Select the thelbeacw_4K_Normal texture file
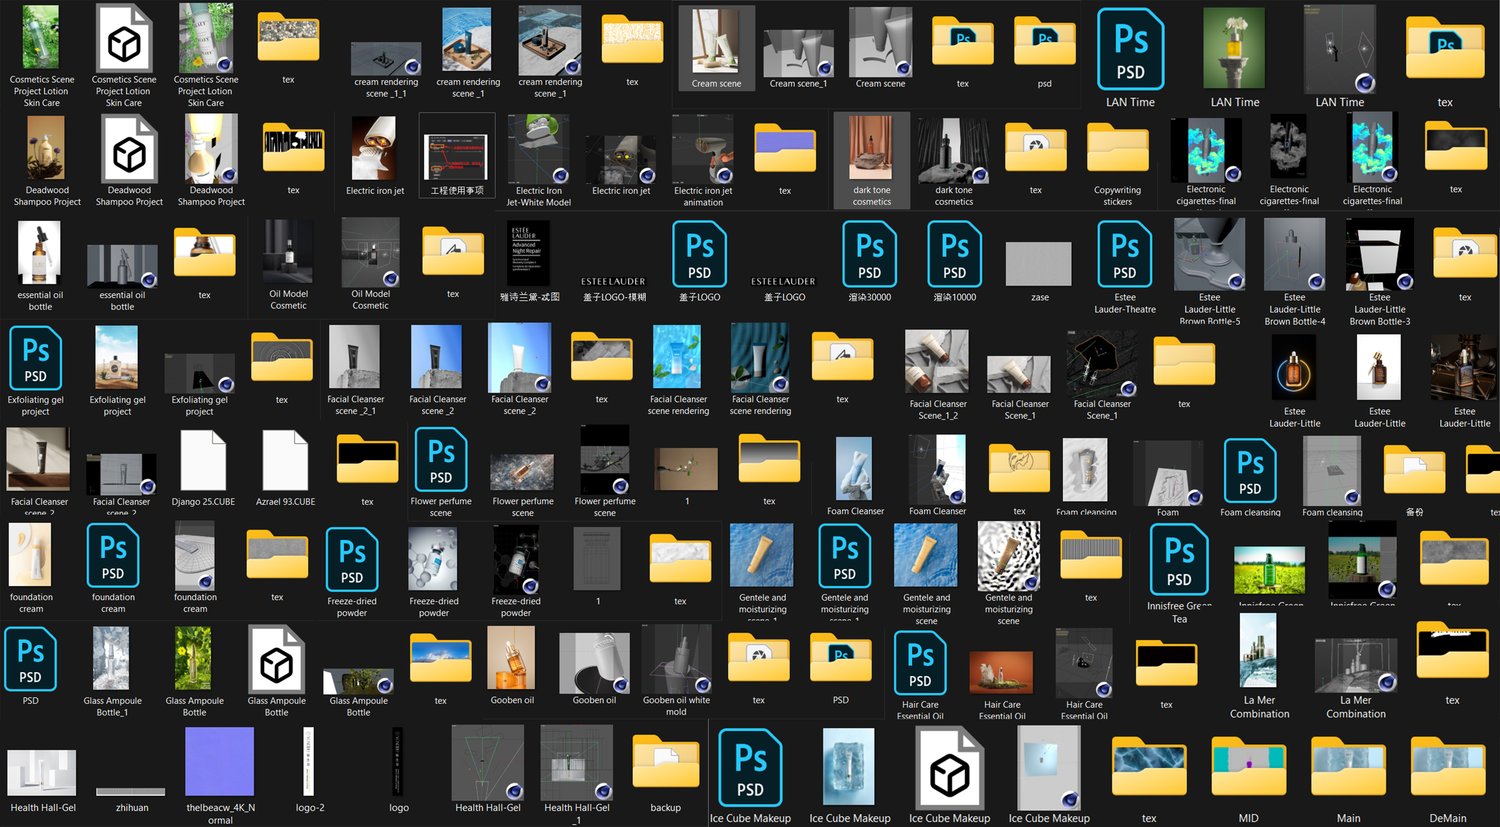This screenshot has height=827, width=1500. click(x=220, y=761)
